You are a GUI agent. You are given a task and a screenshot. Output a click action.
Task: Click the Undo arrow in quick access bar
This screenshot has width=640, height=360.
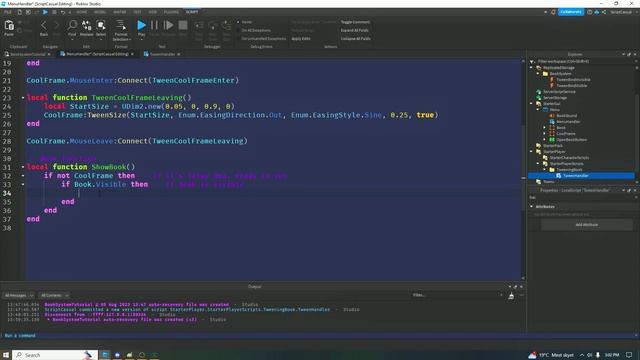[62, 12]
